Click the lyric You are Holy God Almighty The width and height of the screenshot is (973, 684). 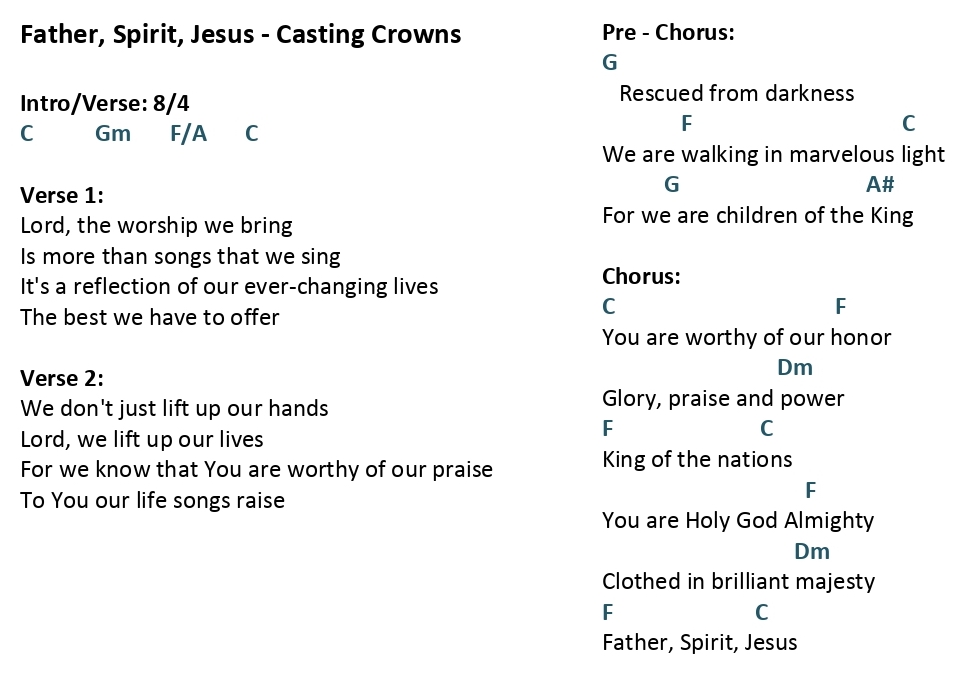pyautogui.click(x=738, y=521)
